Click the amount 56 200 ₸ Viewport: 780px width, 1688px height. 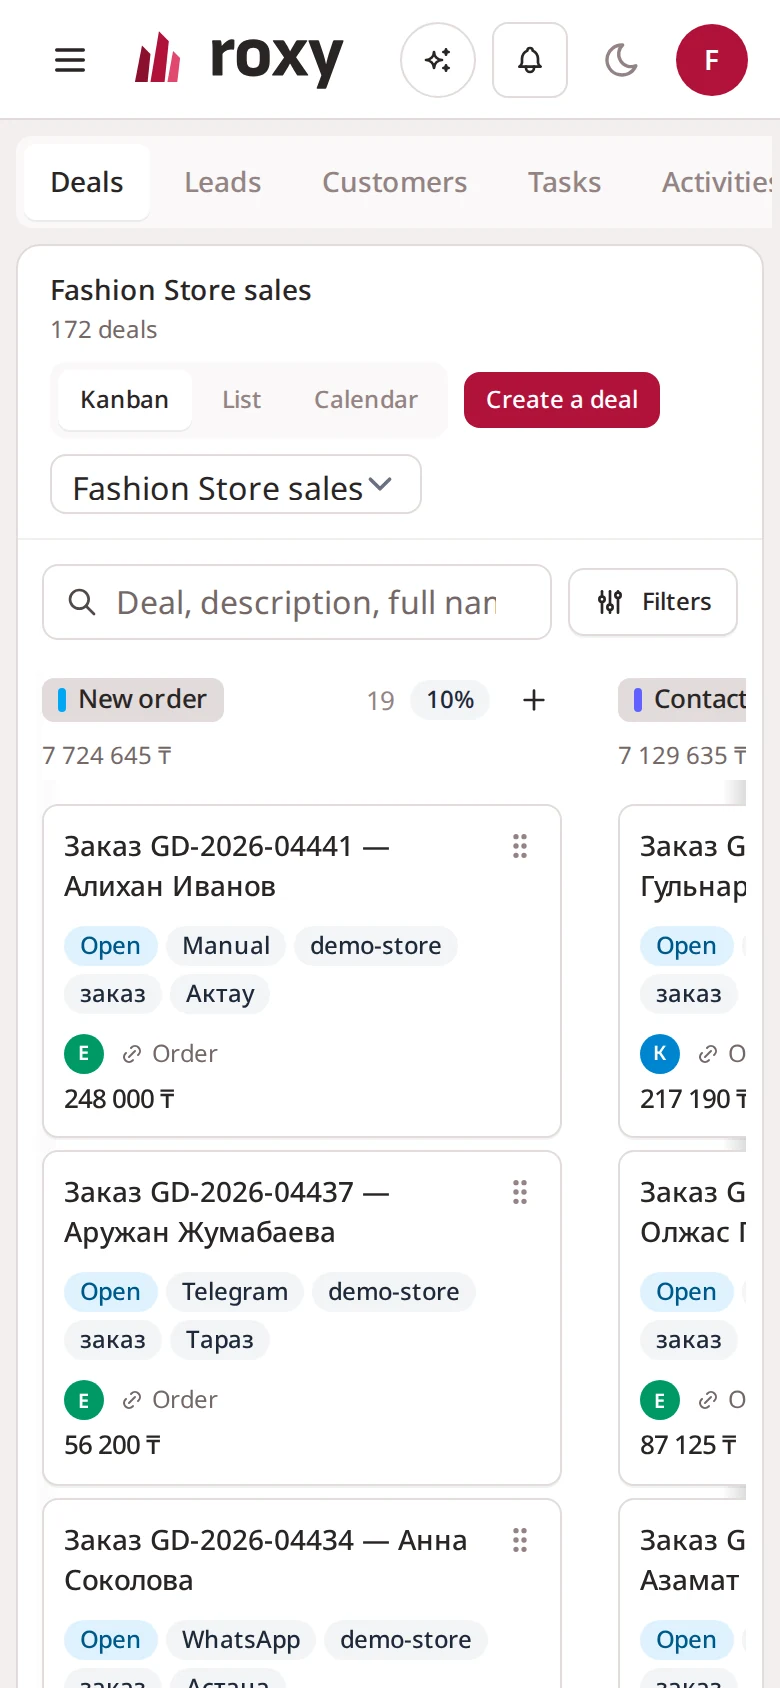(x=113, y=1445)
